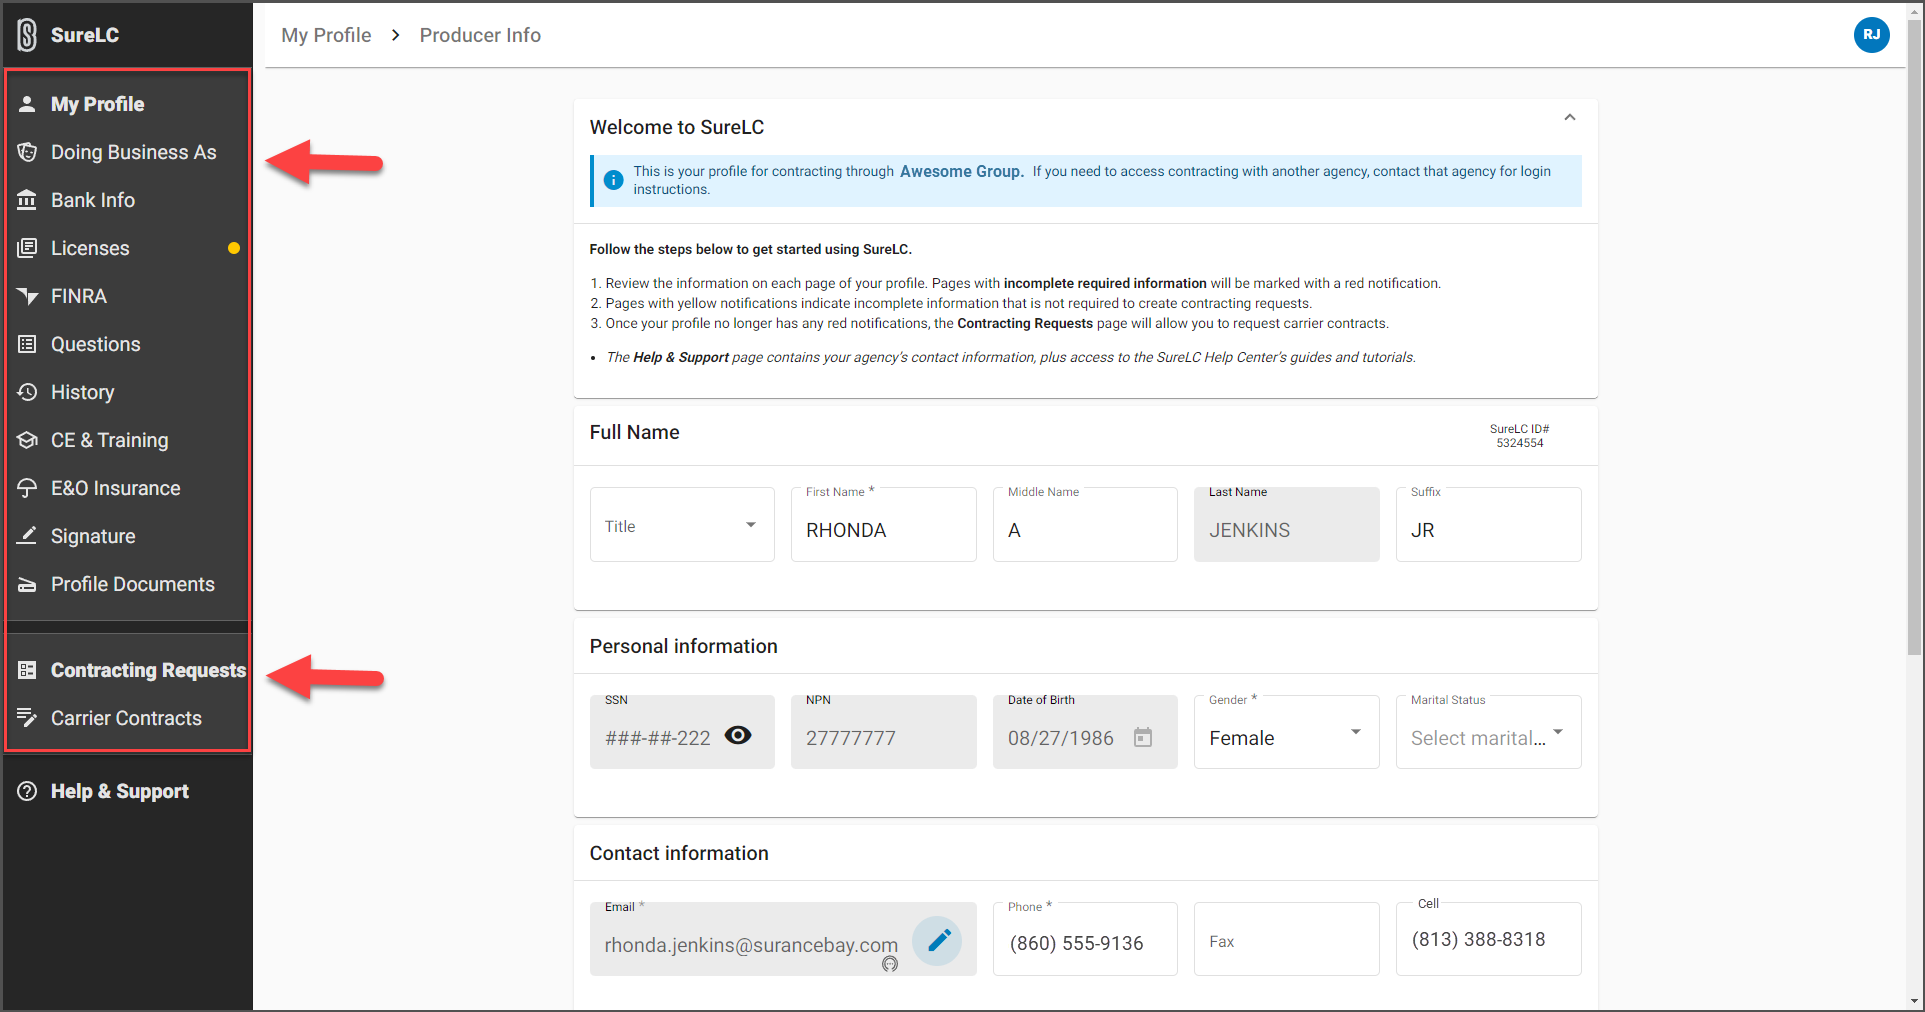1925x1012 pixels.
Task: Open the Date of Birth calendar icon
Action: click(1143, 737)
